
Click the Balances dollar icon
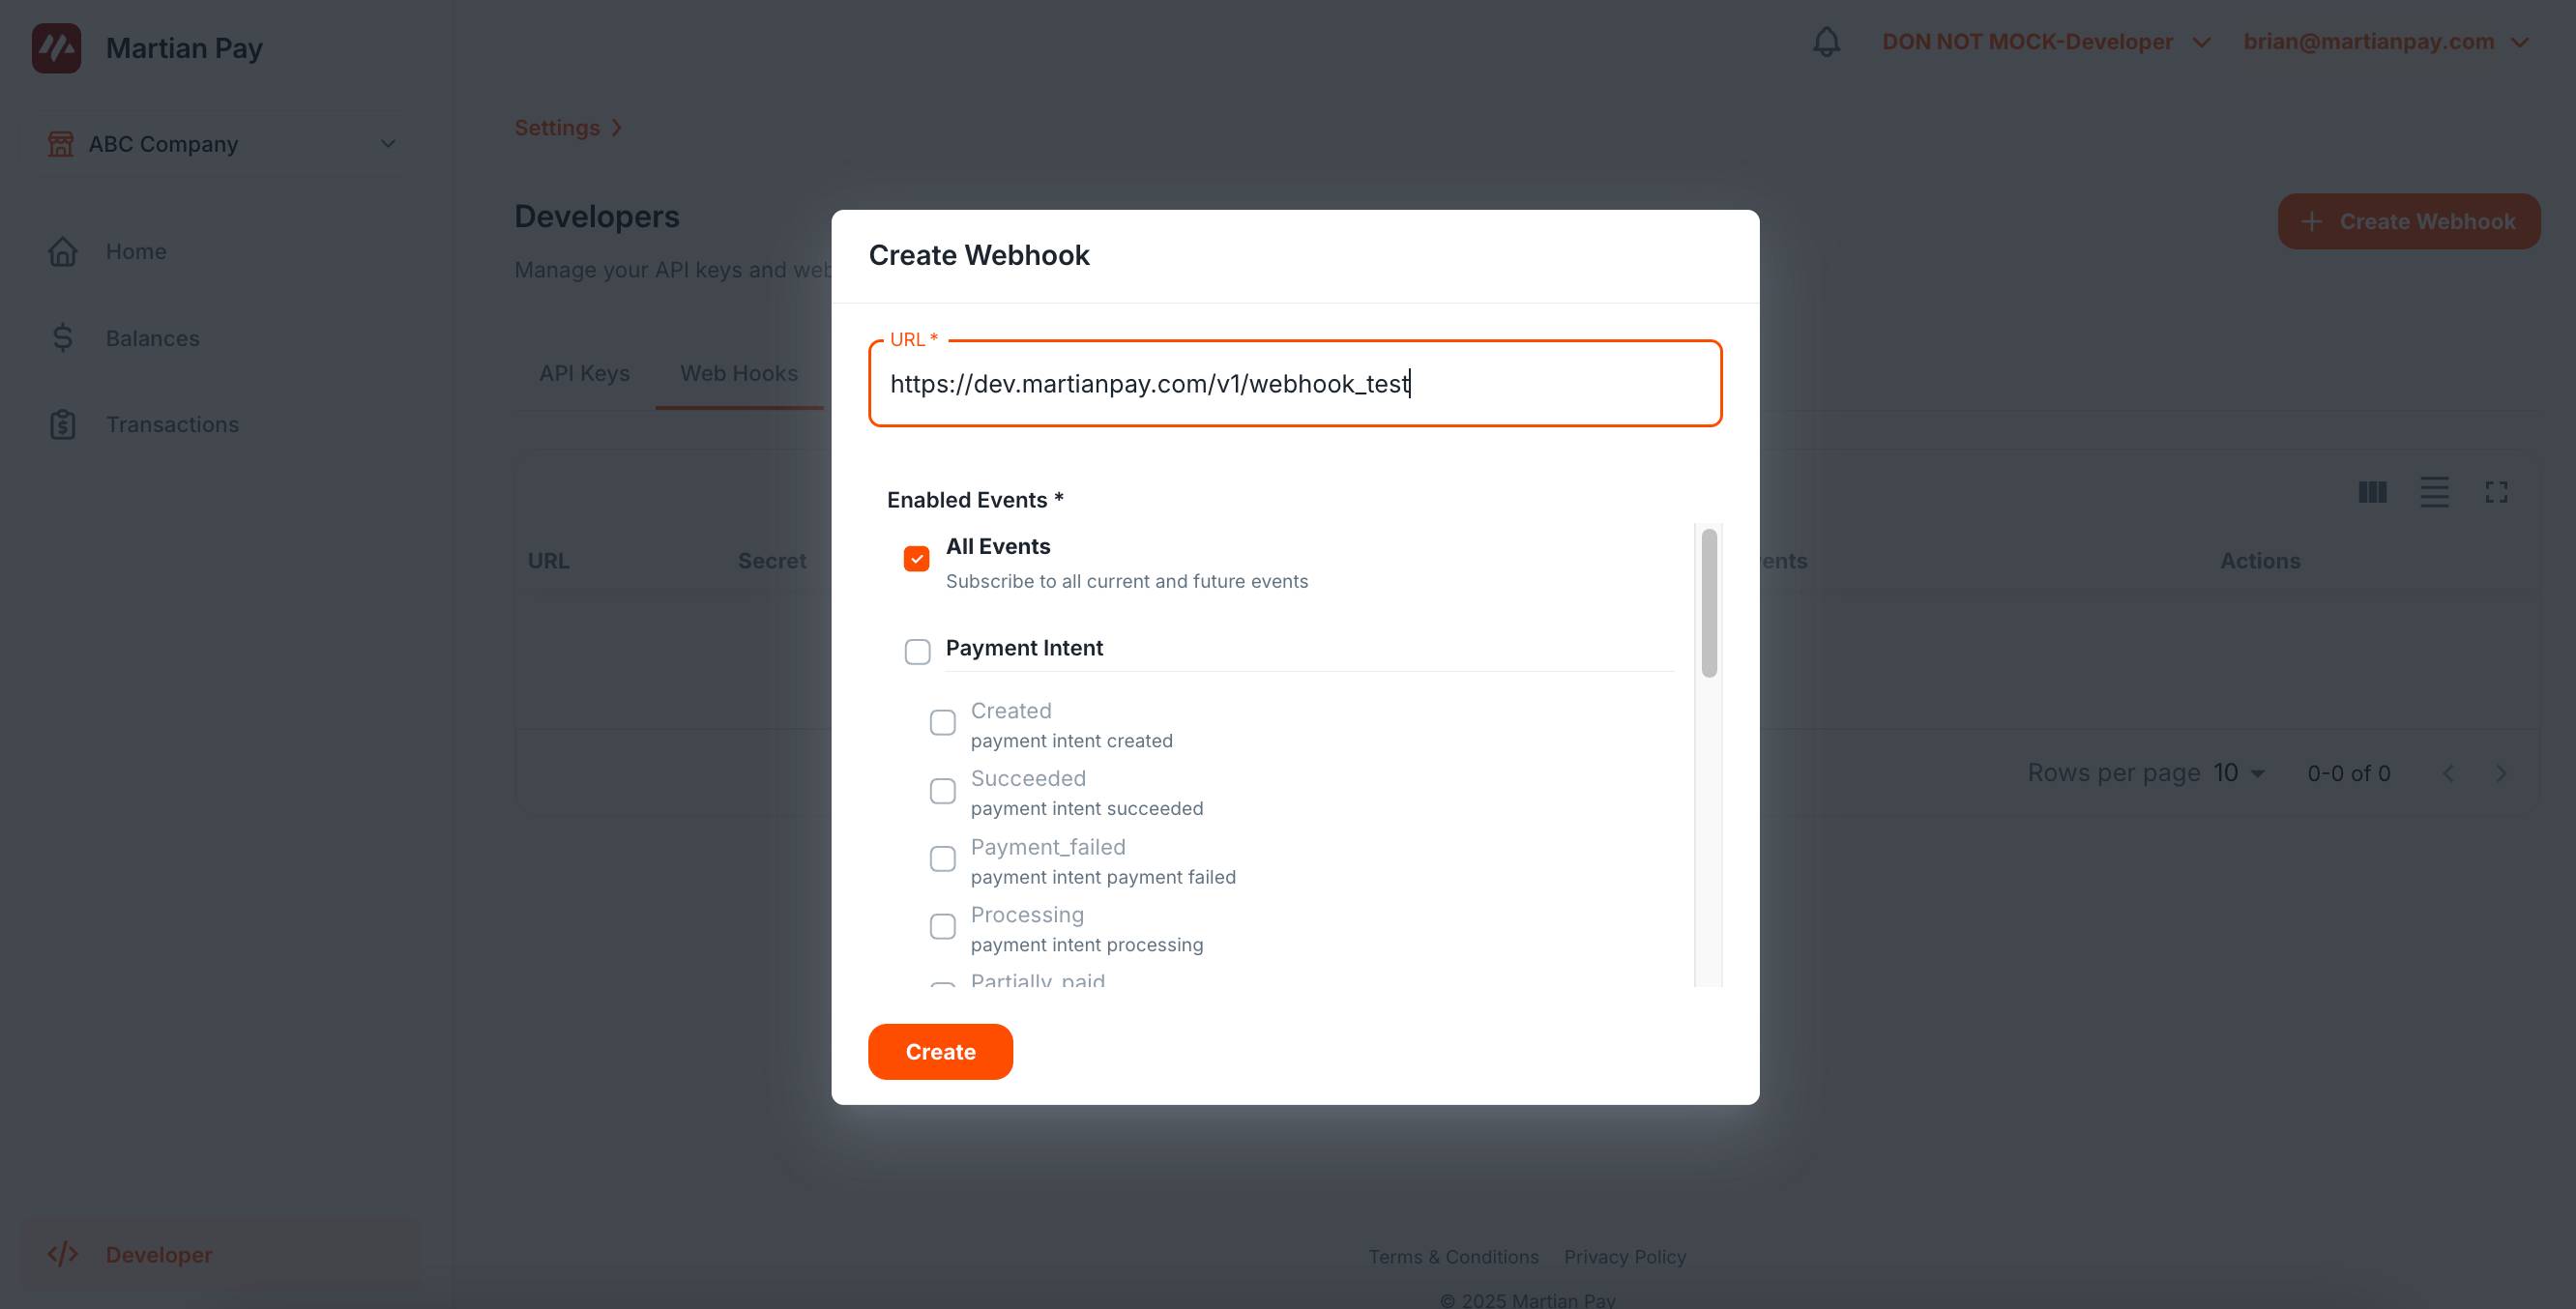(x=63, y=338)
